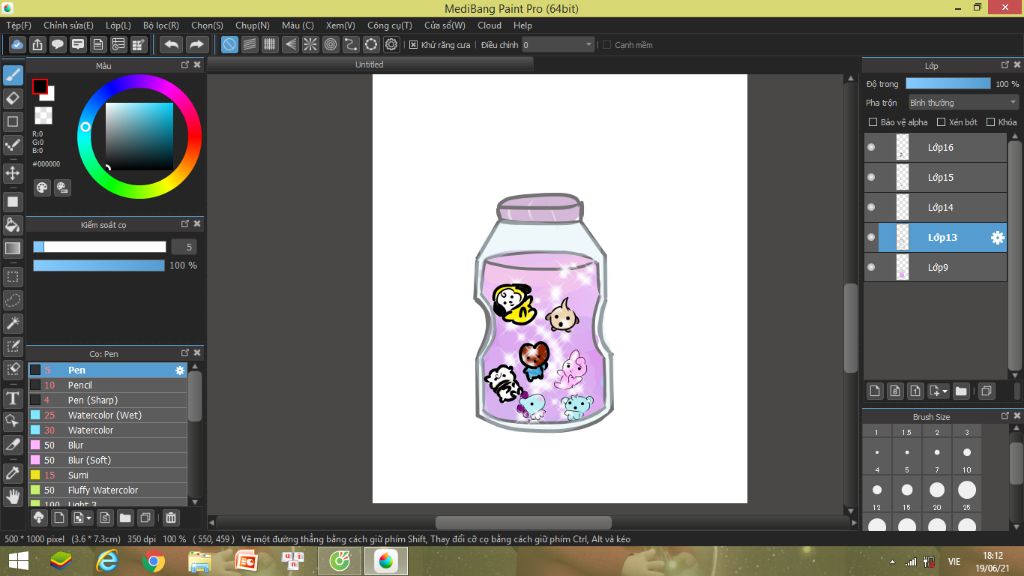The height and width of the screenshot is (576, 1024).
Task: Open the Cửa sổ(W) menu
Action: [445, 25]
